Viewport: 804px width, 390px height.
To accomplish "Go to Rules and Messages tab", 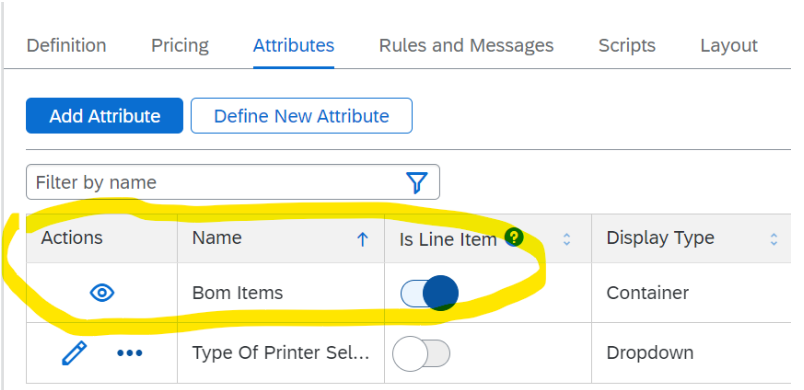I will 466,46.
